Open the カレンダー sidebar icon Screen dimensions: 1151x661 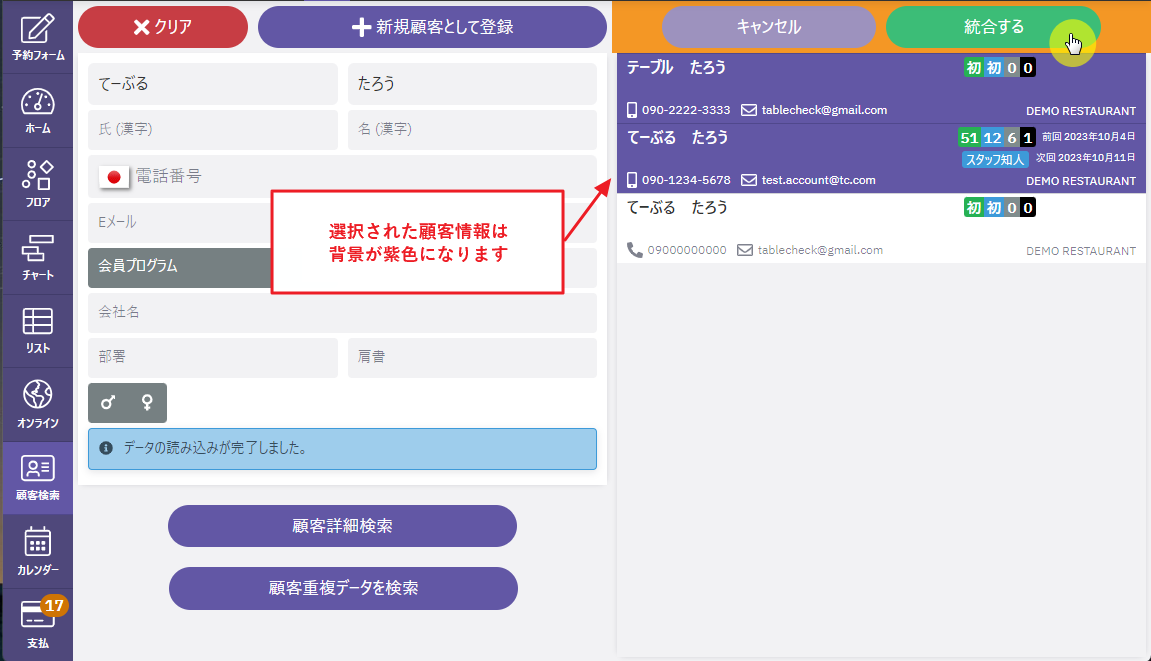pos(37,550)
